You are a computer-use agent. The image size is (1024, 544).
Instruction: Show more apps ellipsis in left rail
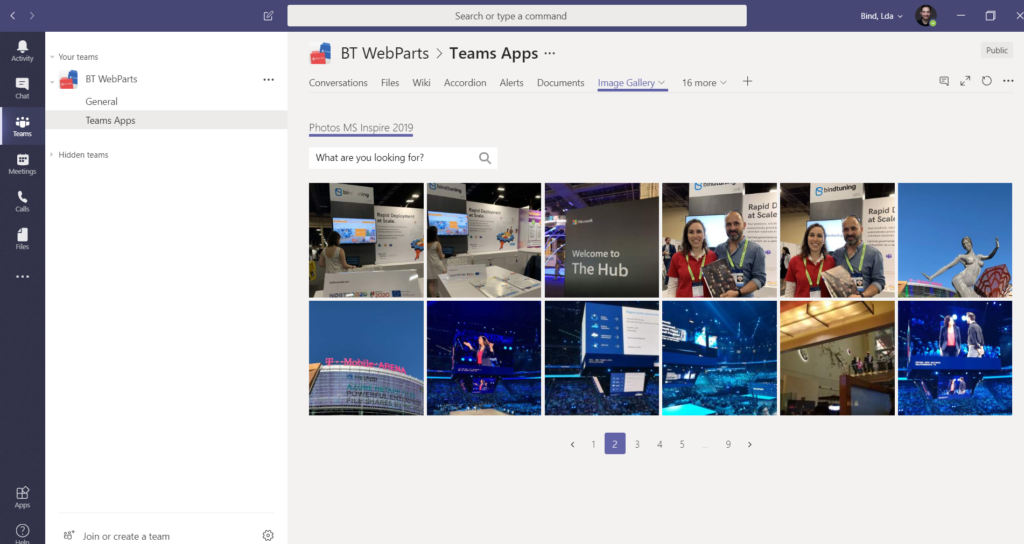click(22, 276)
